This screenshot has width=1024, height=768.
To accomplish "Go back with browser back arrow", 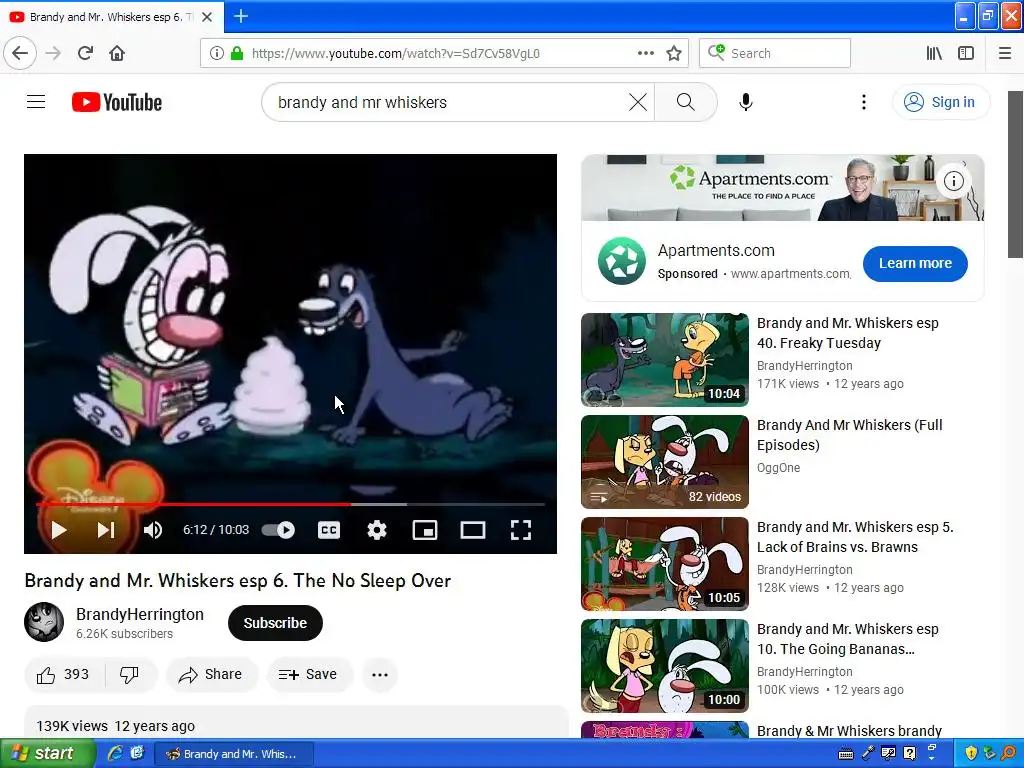I will 20,54.
